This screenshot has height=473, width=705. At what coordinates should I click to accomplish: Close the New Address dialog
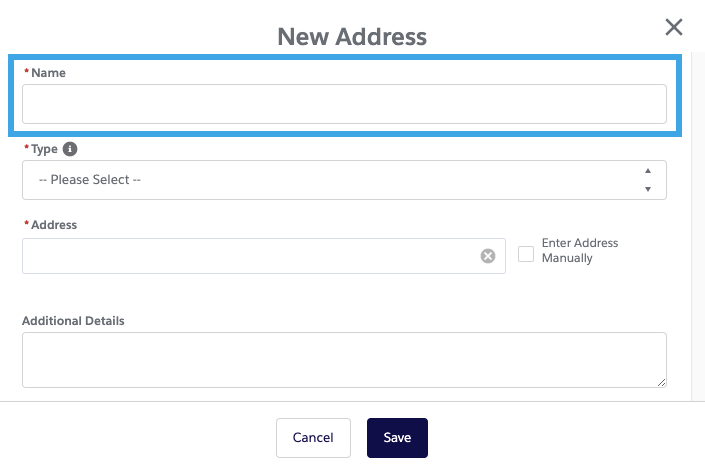pos(674,27)
